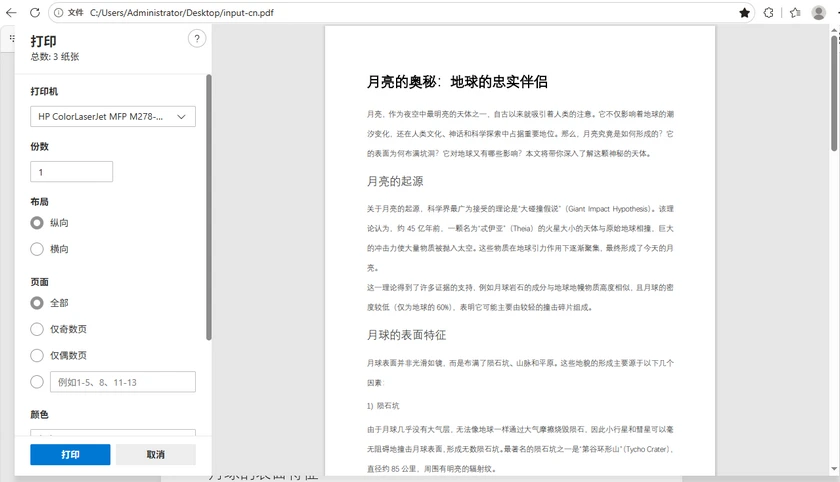The height and width of the screenshot is (482, 840).
Task: Open the browser extensions icon
Action: tap(768, 12)
